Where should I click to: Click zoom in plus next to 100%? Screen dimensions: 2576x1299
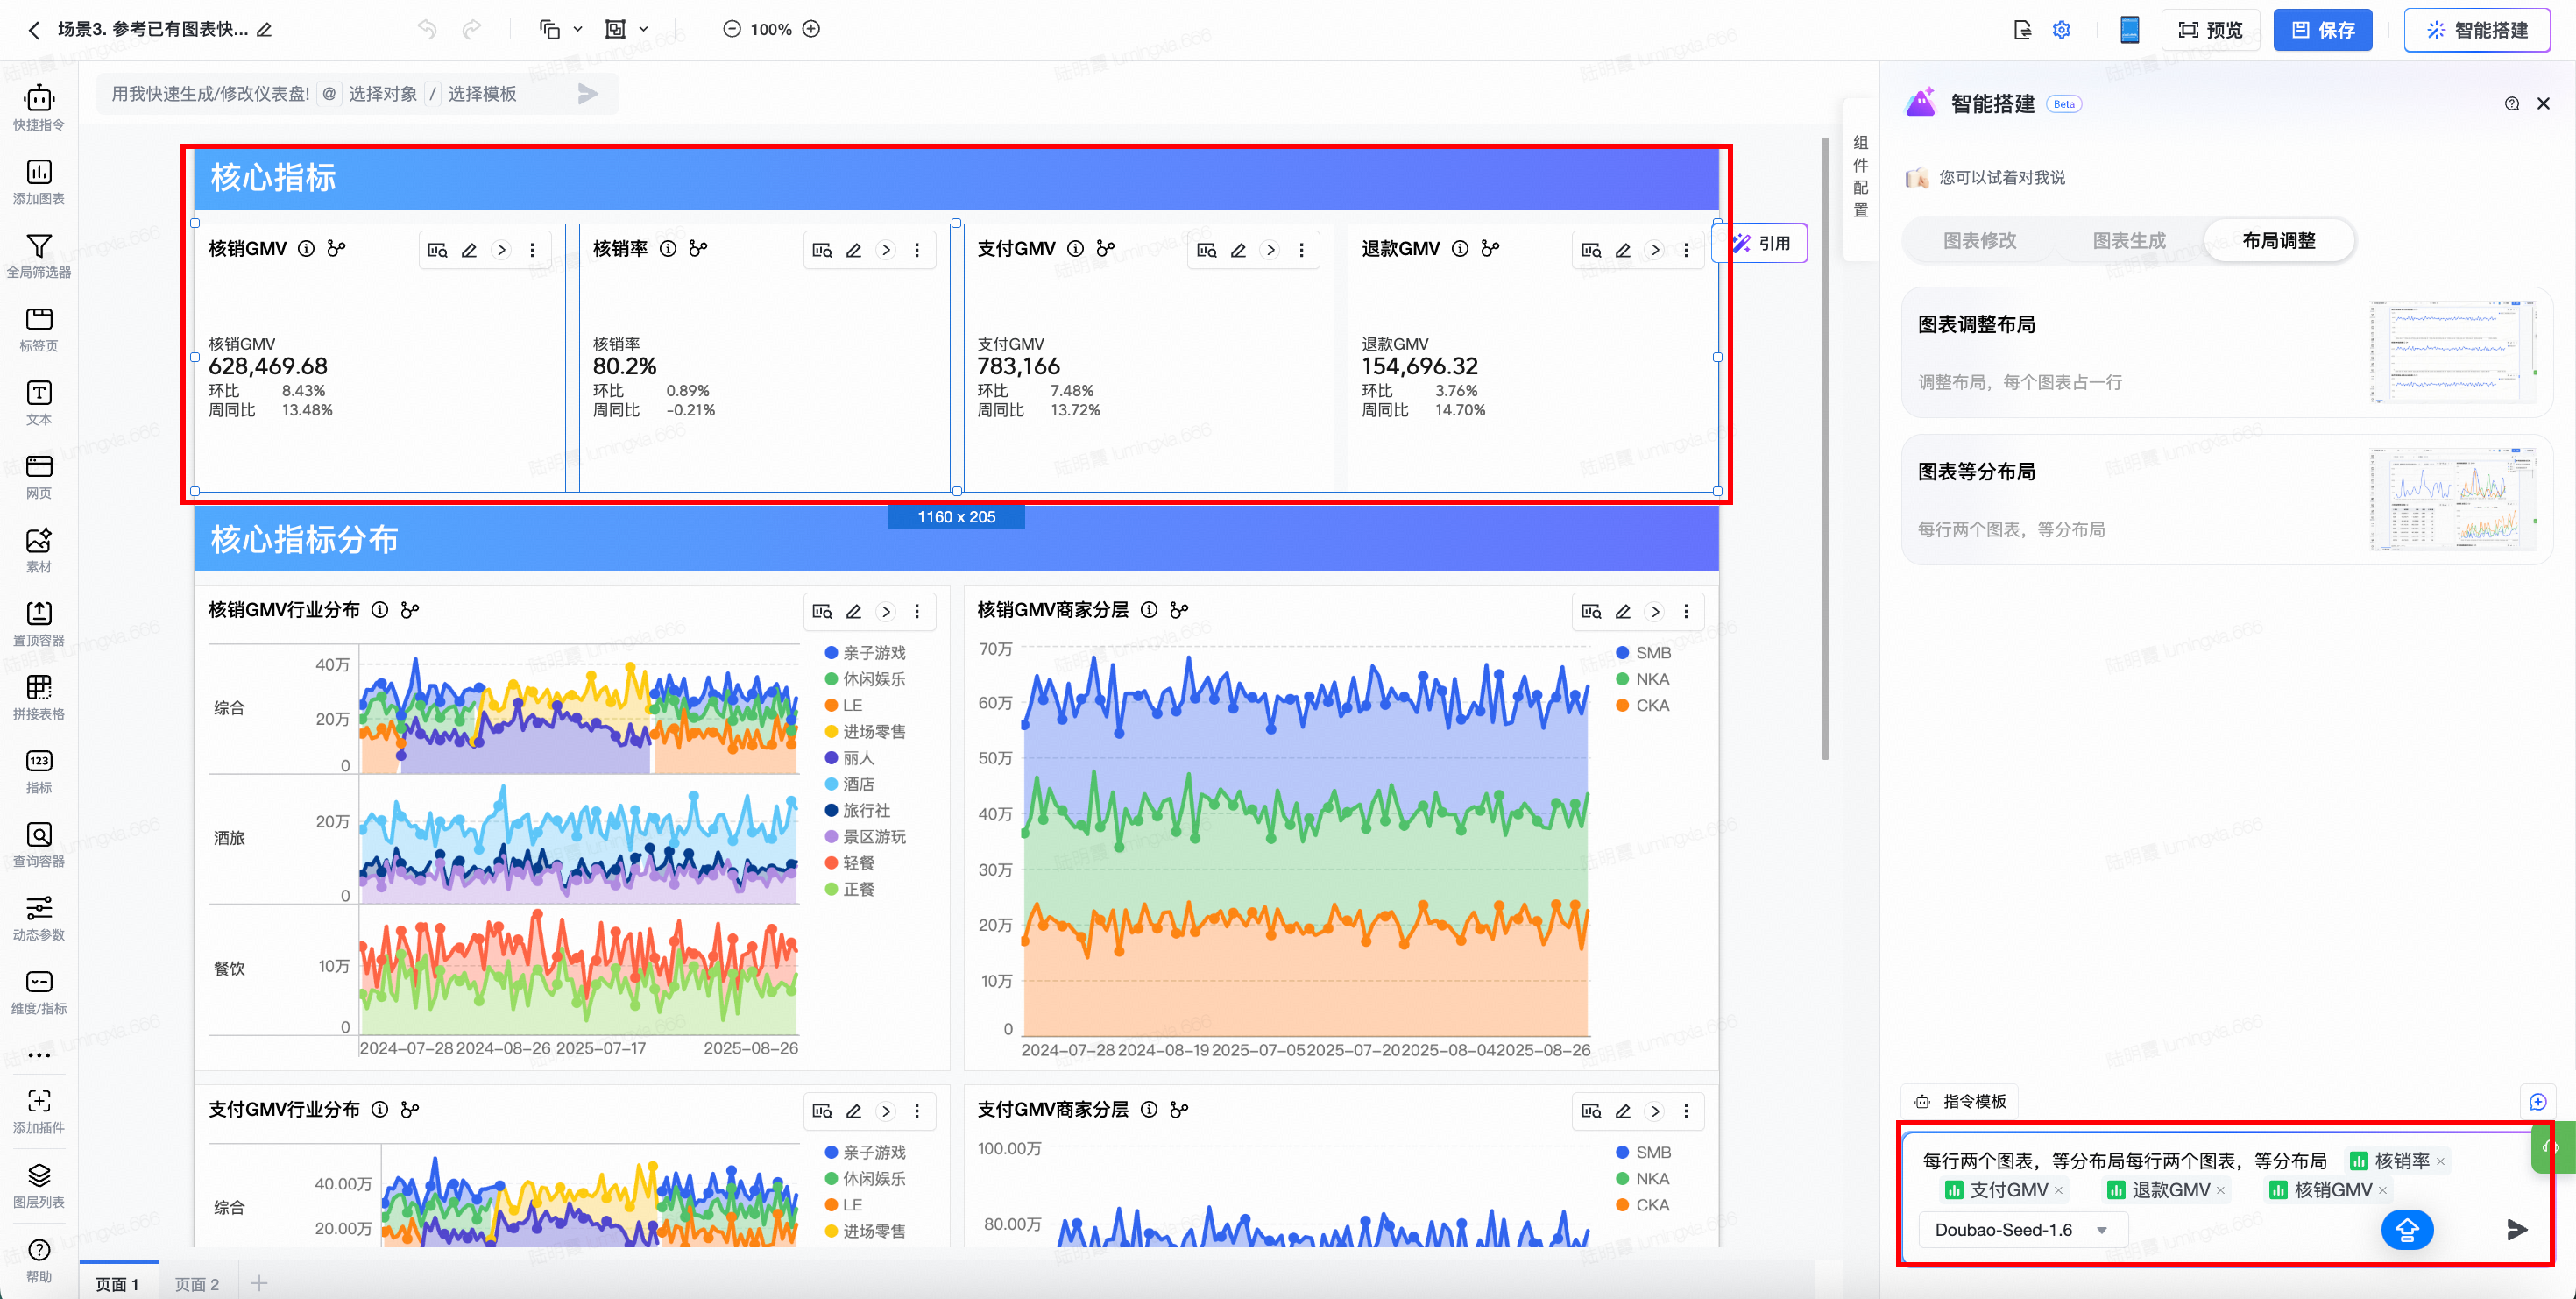point(811,29)
